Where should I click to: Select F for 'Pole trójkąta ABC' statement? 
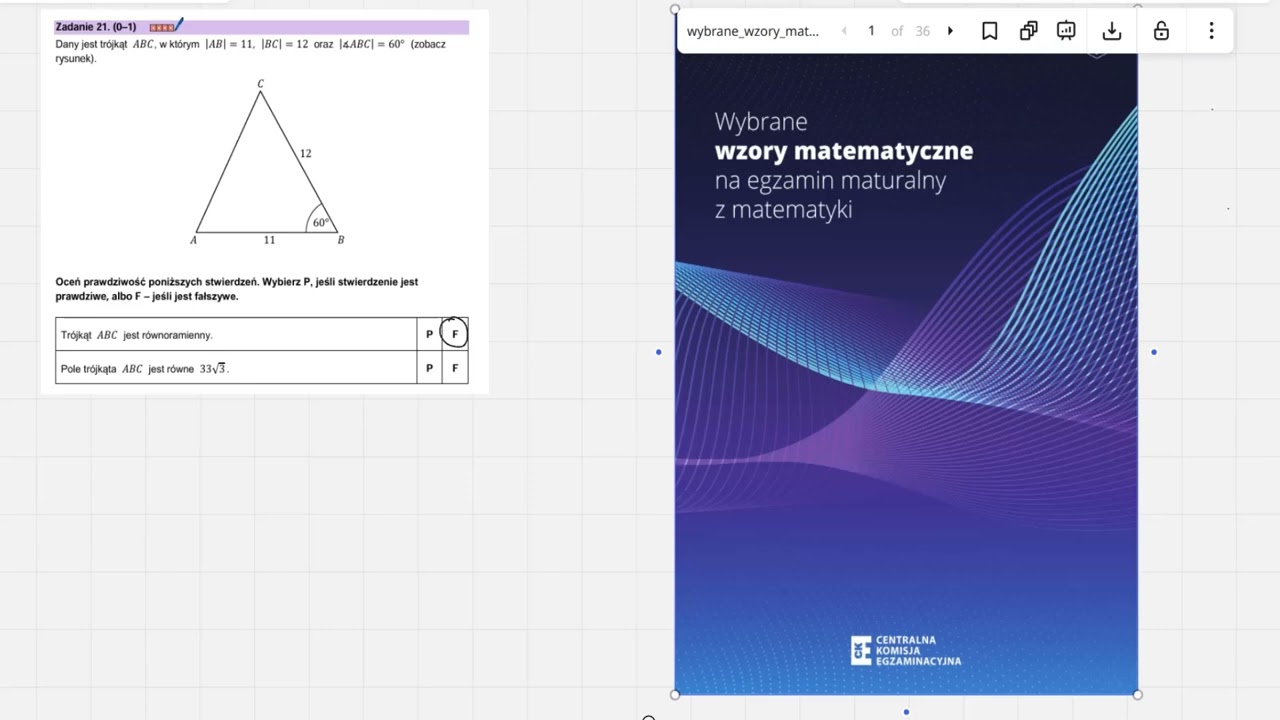tap(455, 368)
